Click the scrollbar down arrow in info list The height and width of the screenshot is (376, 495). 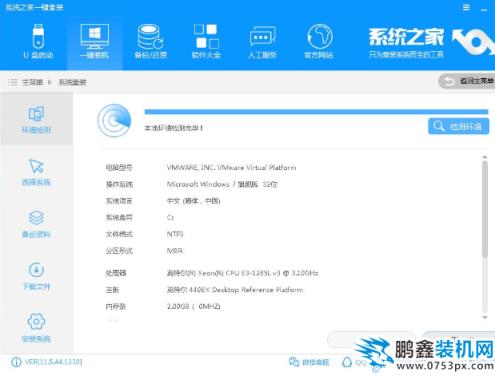coord(485,317)
